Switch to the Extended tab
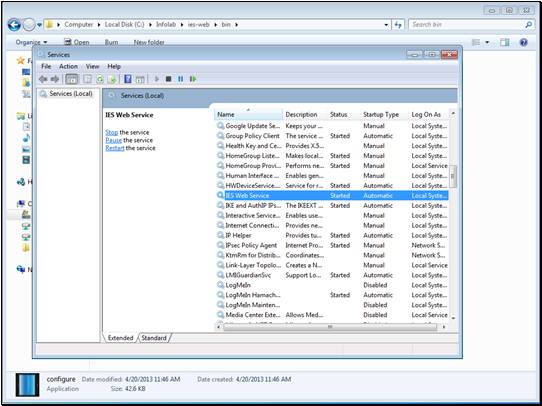The height and width of the screenshot is (406, 542). tap(120, 338)
